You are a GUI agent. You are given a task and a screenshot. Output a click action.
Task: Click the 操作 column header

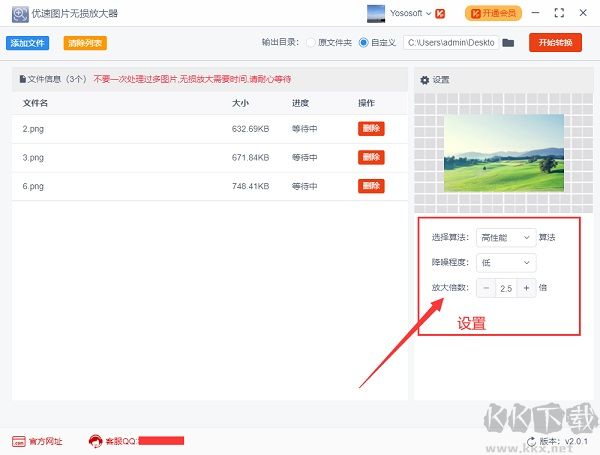[366, 103]
